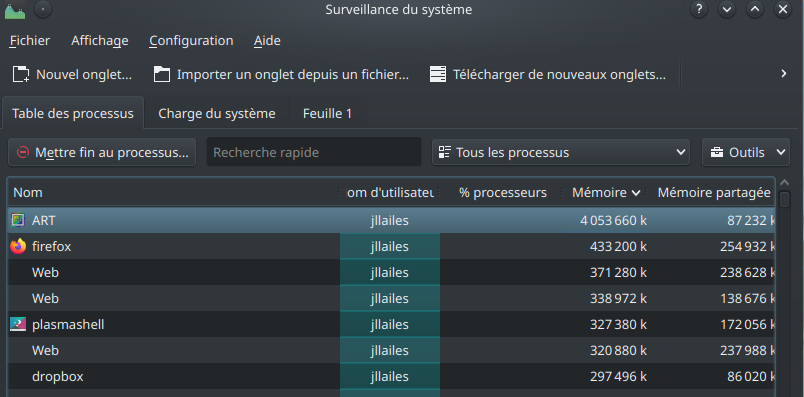804x397 pixels.
Task: Expand the toolbar overflow chevron
Action: pos(783,73)
